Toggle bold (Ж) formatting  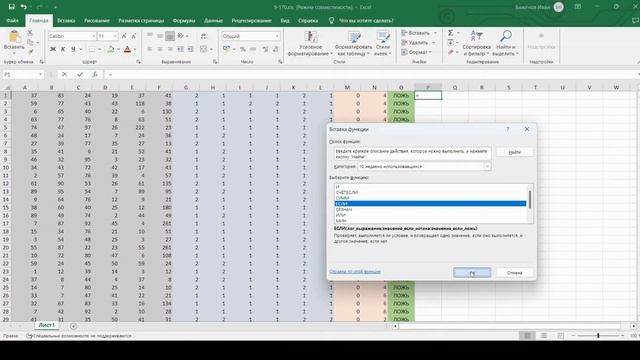(x=53, y=49)
